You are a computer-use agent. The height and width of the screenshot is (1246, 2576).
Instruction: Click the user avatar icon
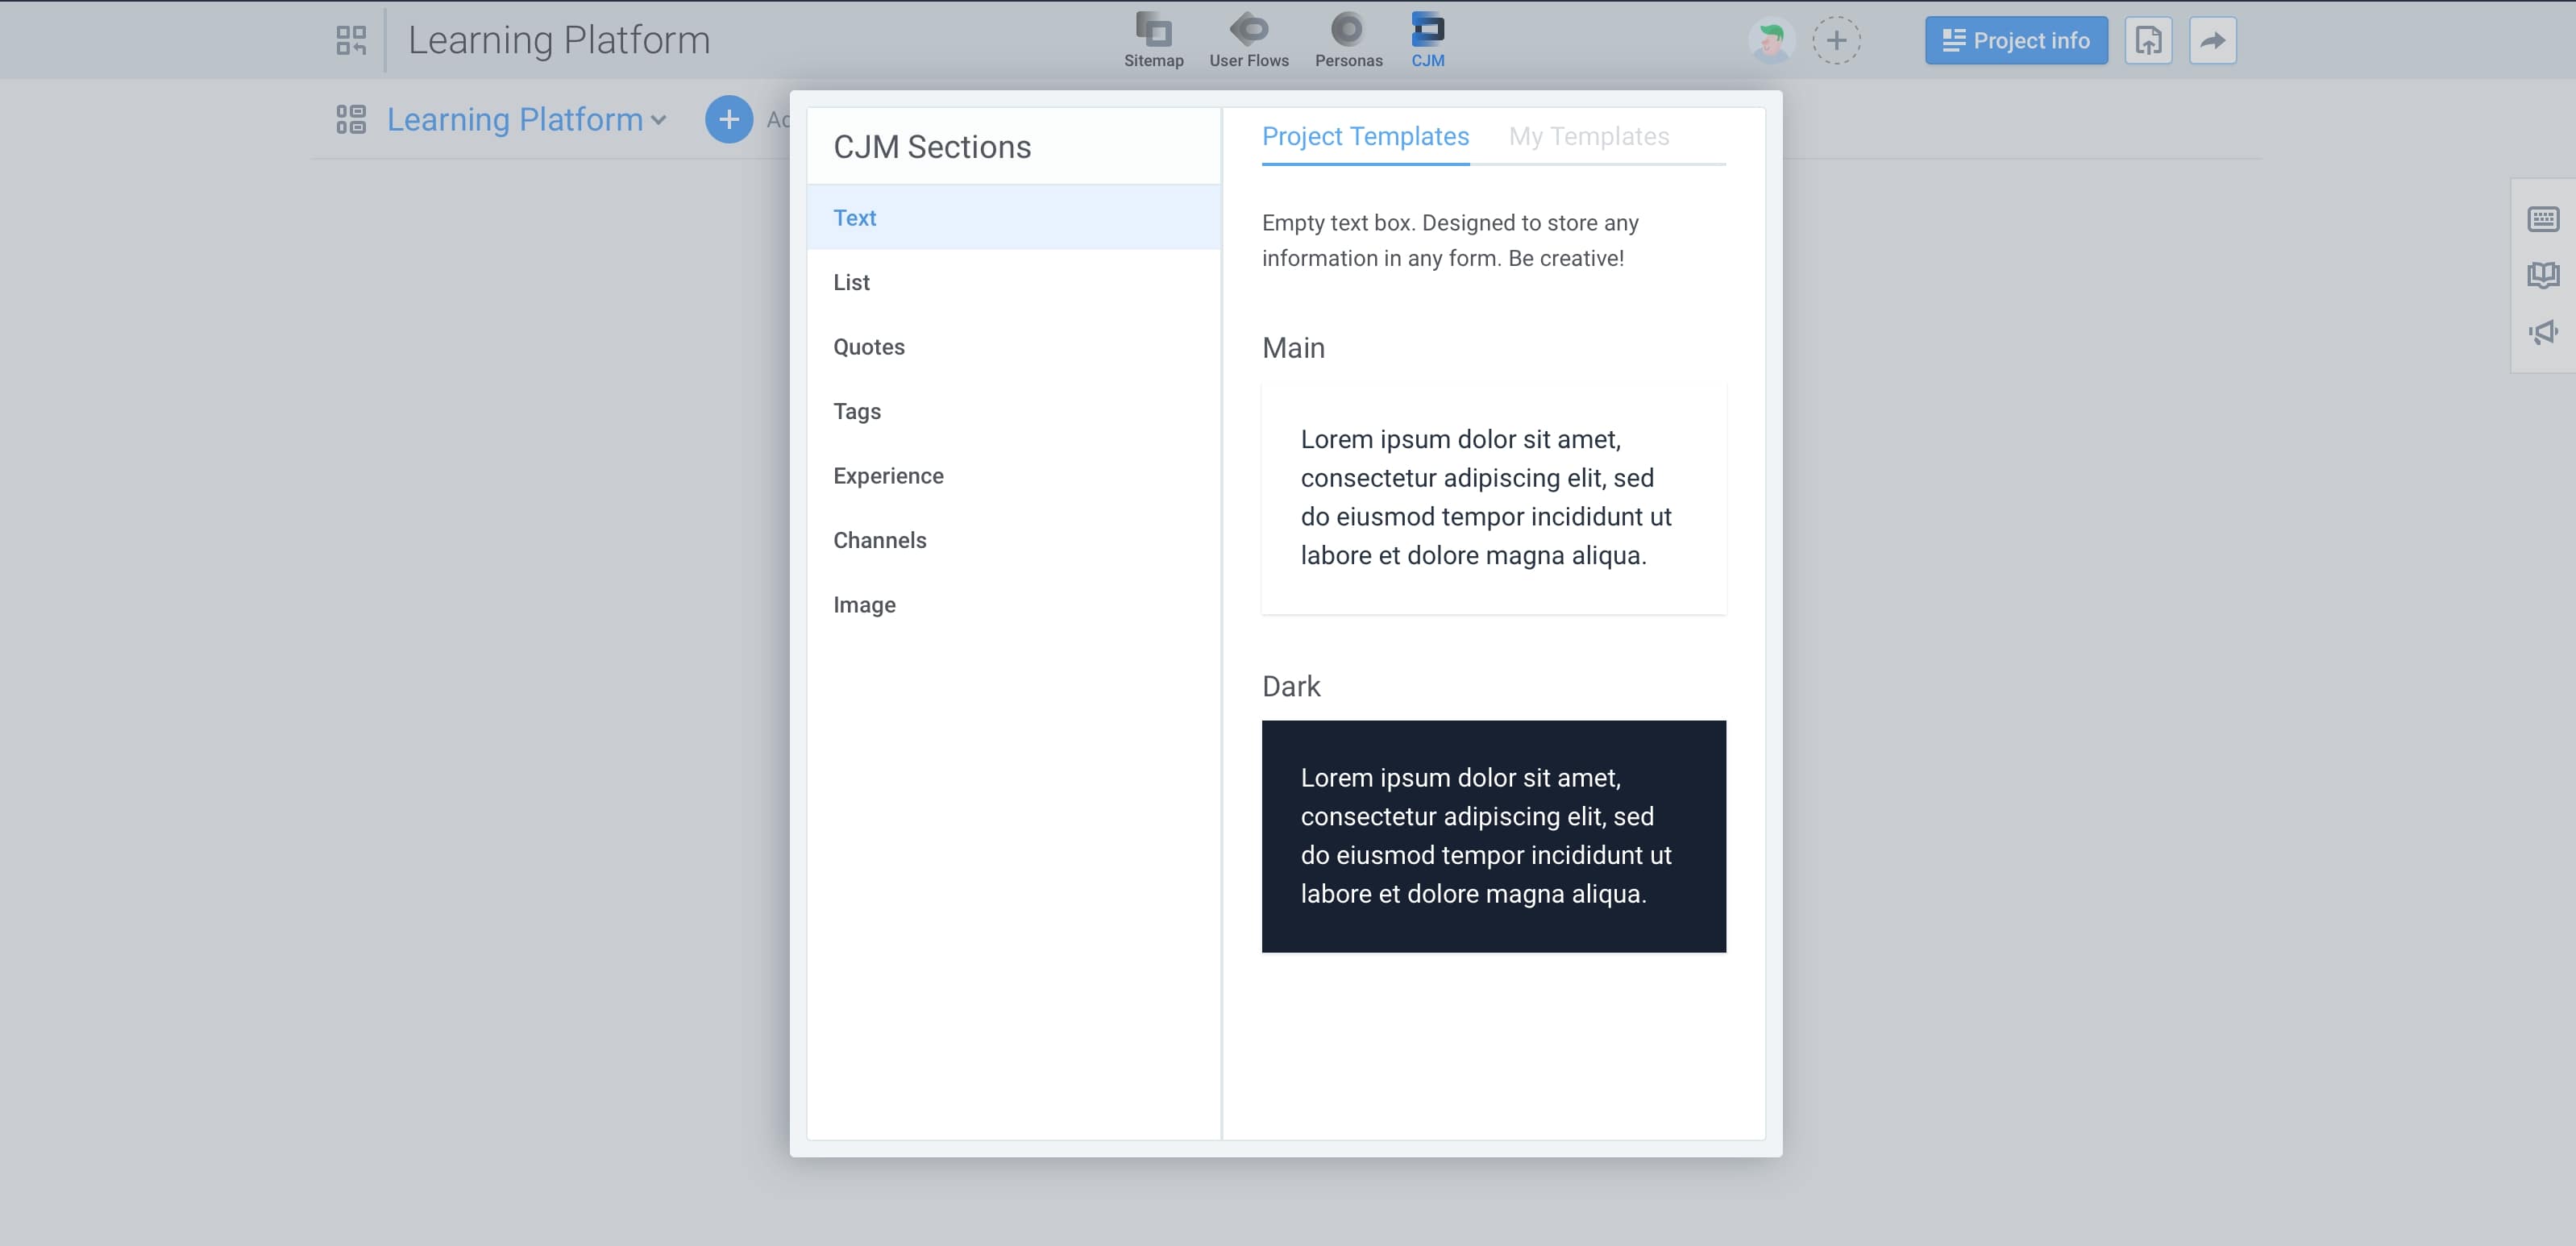pos(1771,41)
